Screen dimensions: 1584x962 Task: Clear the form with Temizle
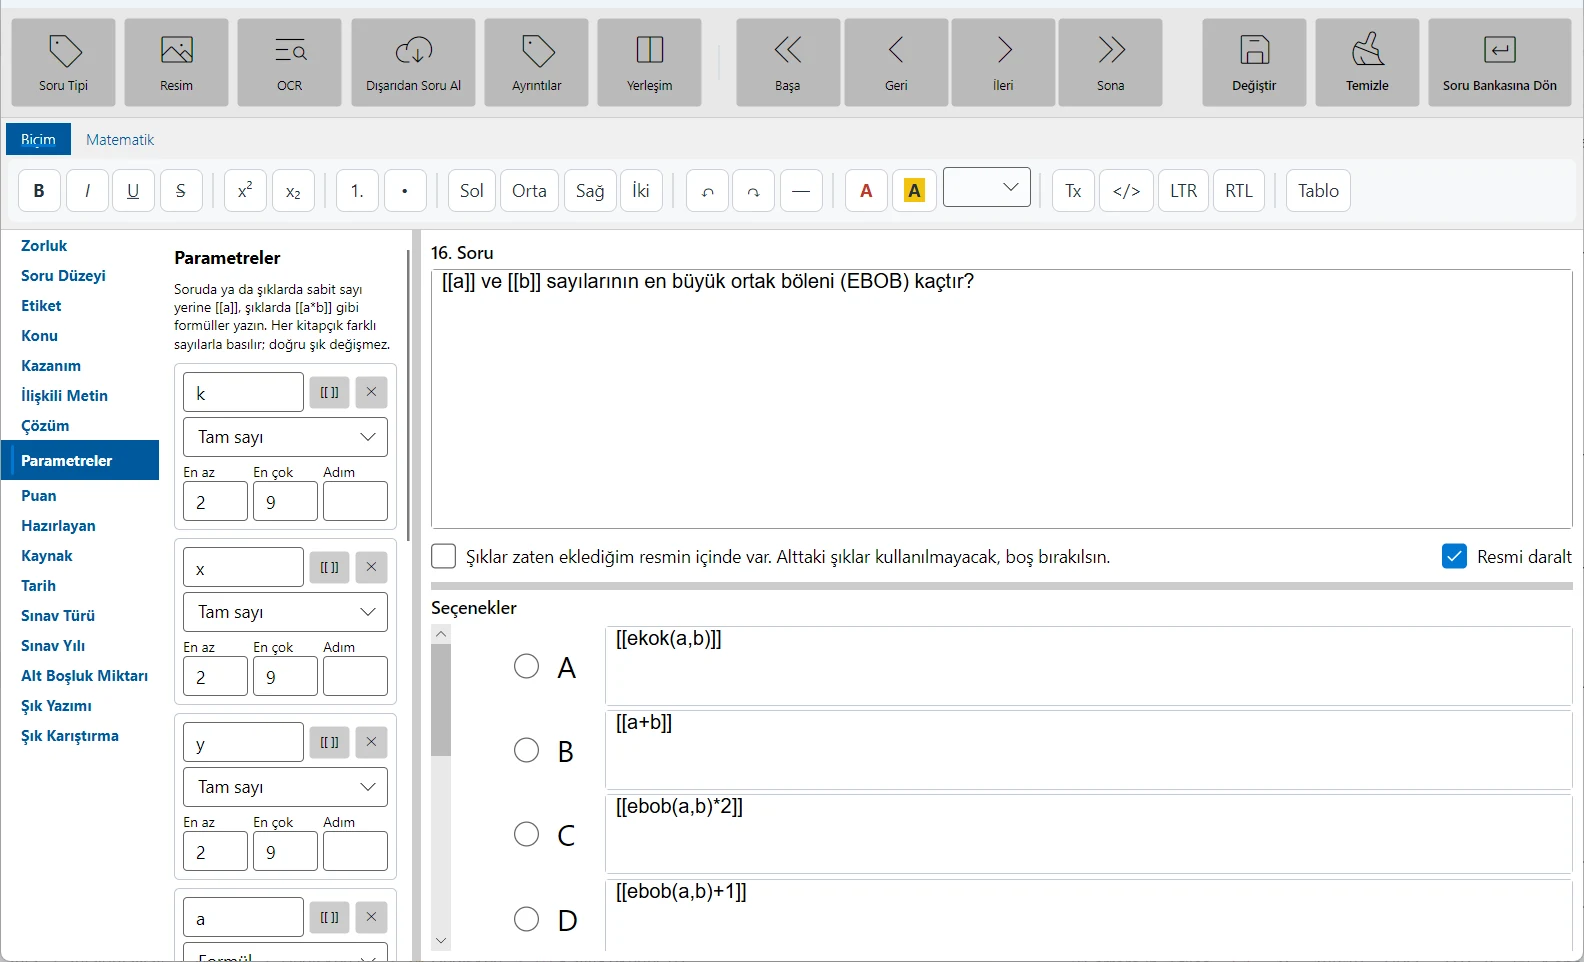[1368, 62]
